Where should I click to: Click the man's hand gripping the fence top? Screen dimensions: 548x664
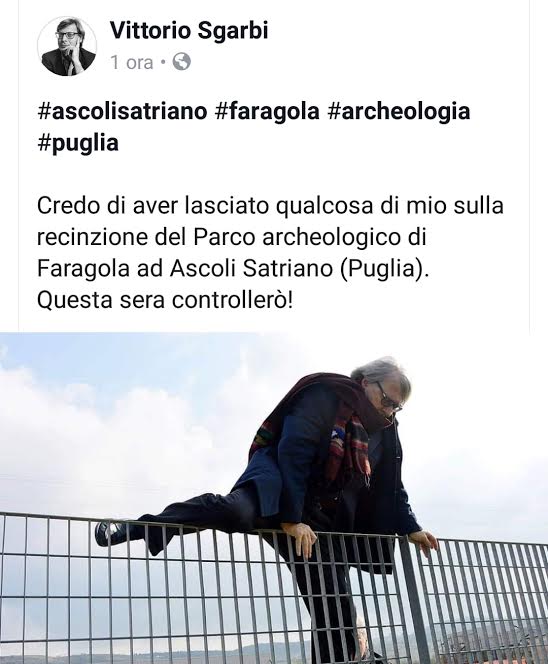(x=300, y=539)
